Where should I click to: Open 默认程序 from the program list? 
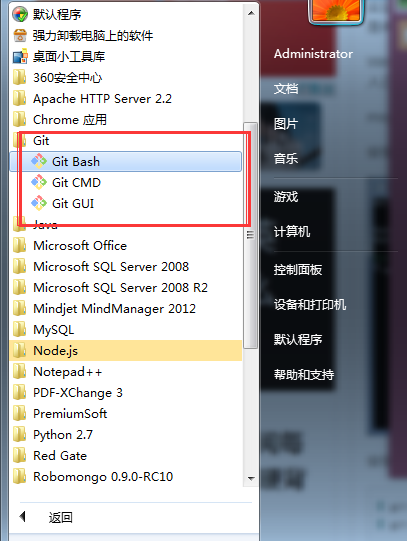[x=126, y=14]
